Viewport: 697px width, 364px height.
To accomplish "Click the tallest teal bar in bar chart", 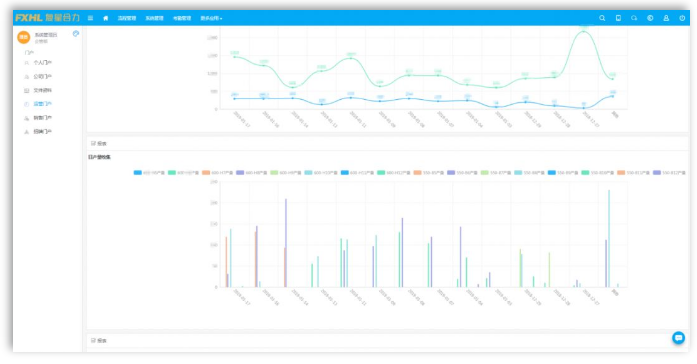I will point(609,239).
